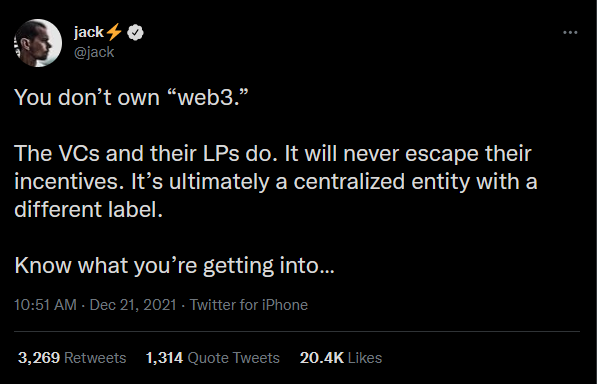Click the verified checkmark badge
Viewport: 597px width, 384px height.
tap(135, 33)
